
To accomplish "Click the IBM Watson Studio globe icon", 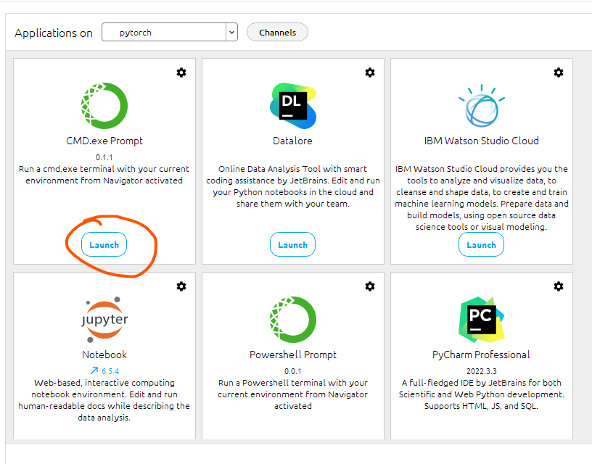I will [481, 106].
